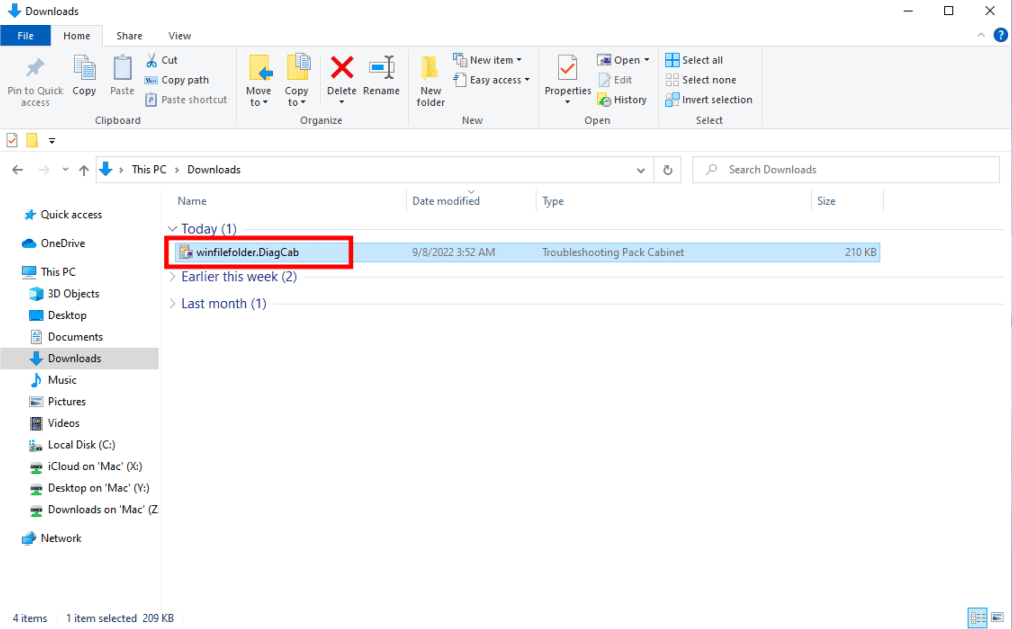Click the Pin to Quick access icon

pyautogui.click(x=35, y=78)
